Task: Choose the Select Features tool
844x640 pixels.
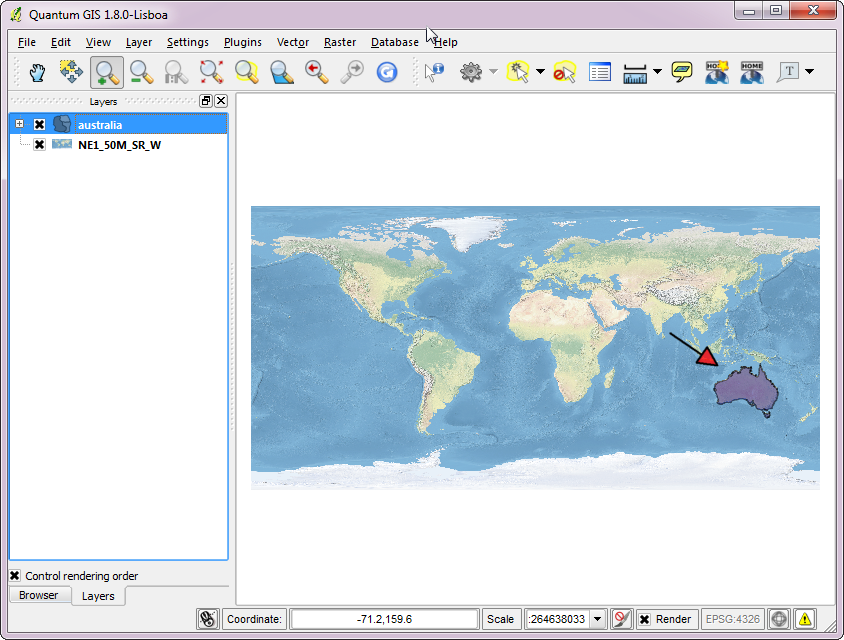Action: [x=518, y=72]
